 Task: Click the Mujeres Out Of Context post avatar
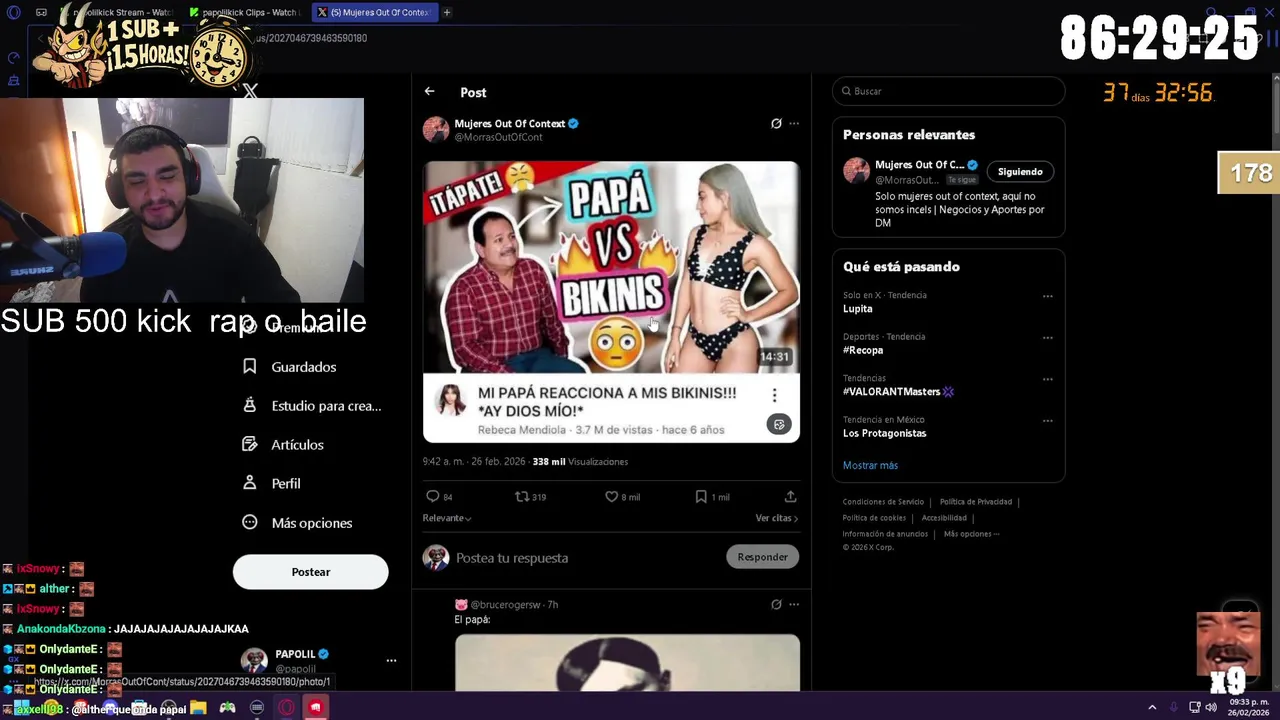[x=435, y=129]
